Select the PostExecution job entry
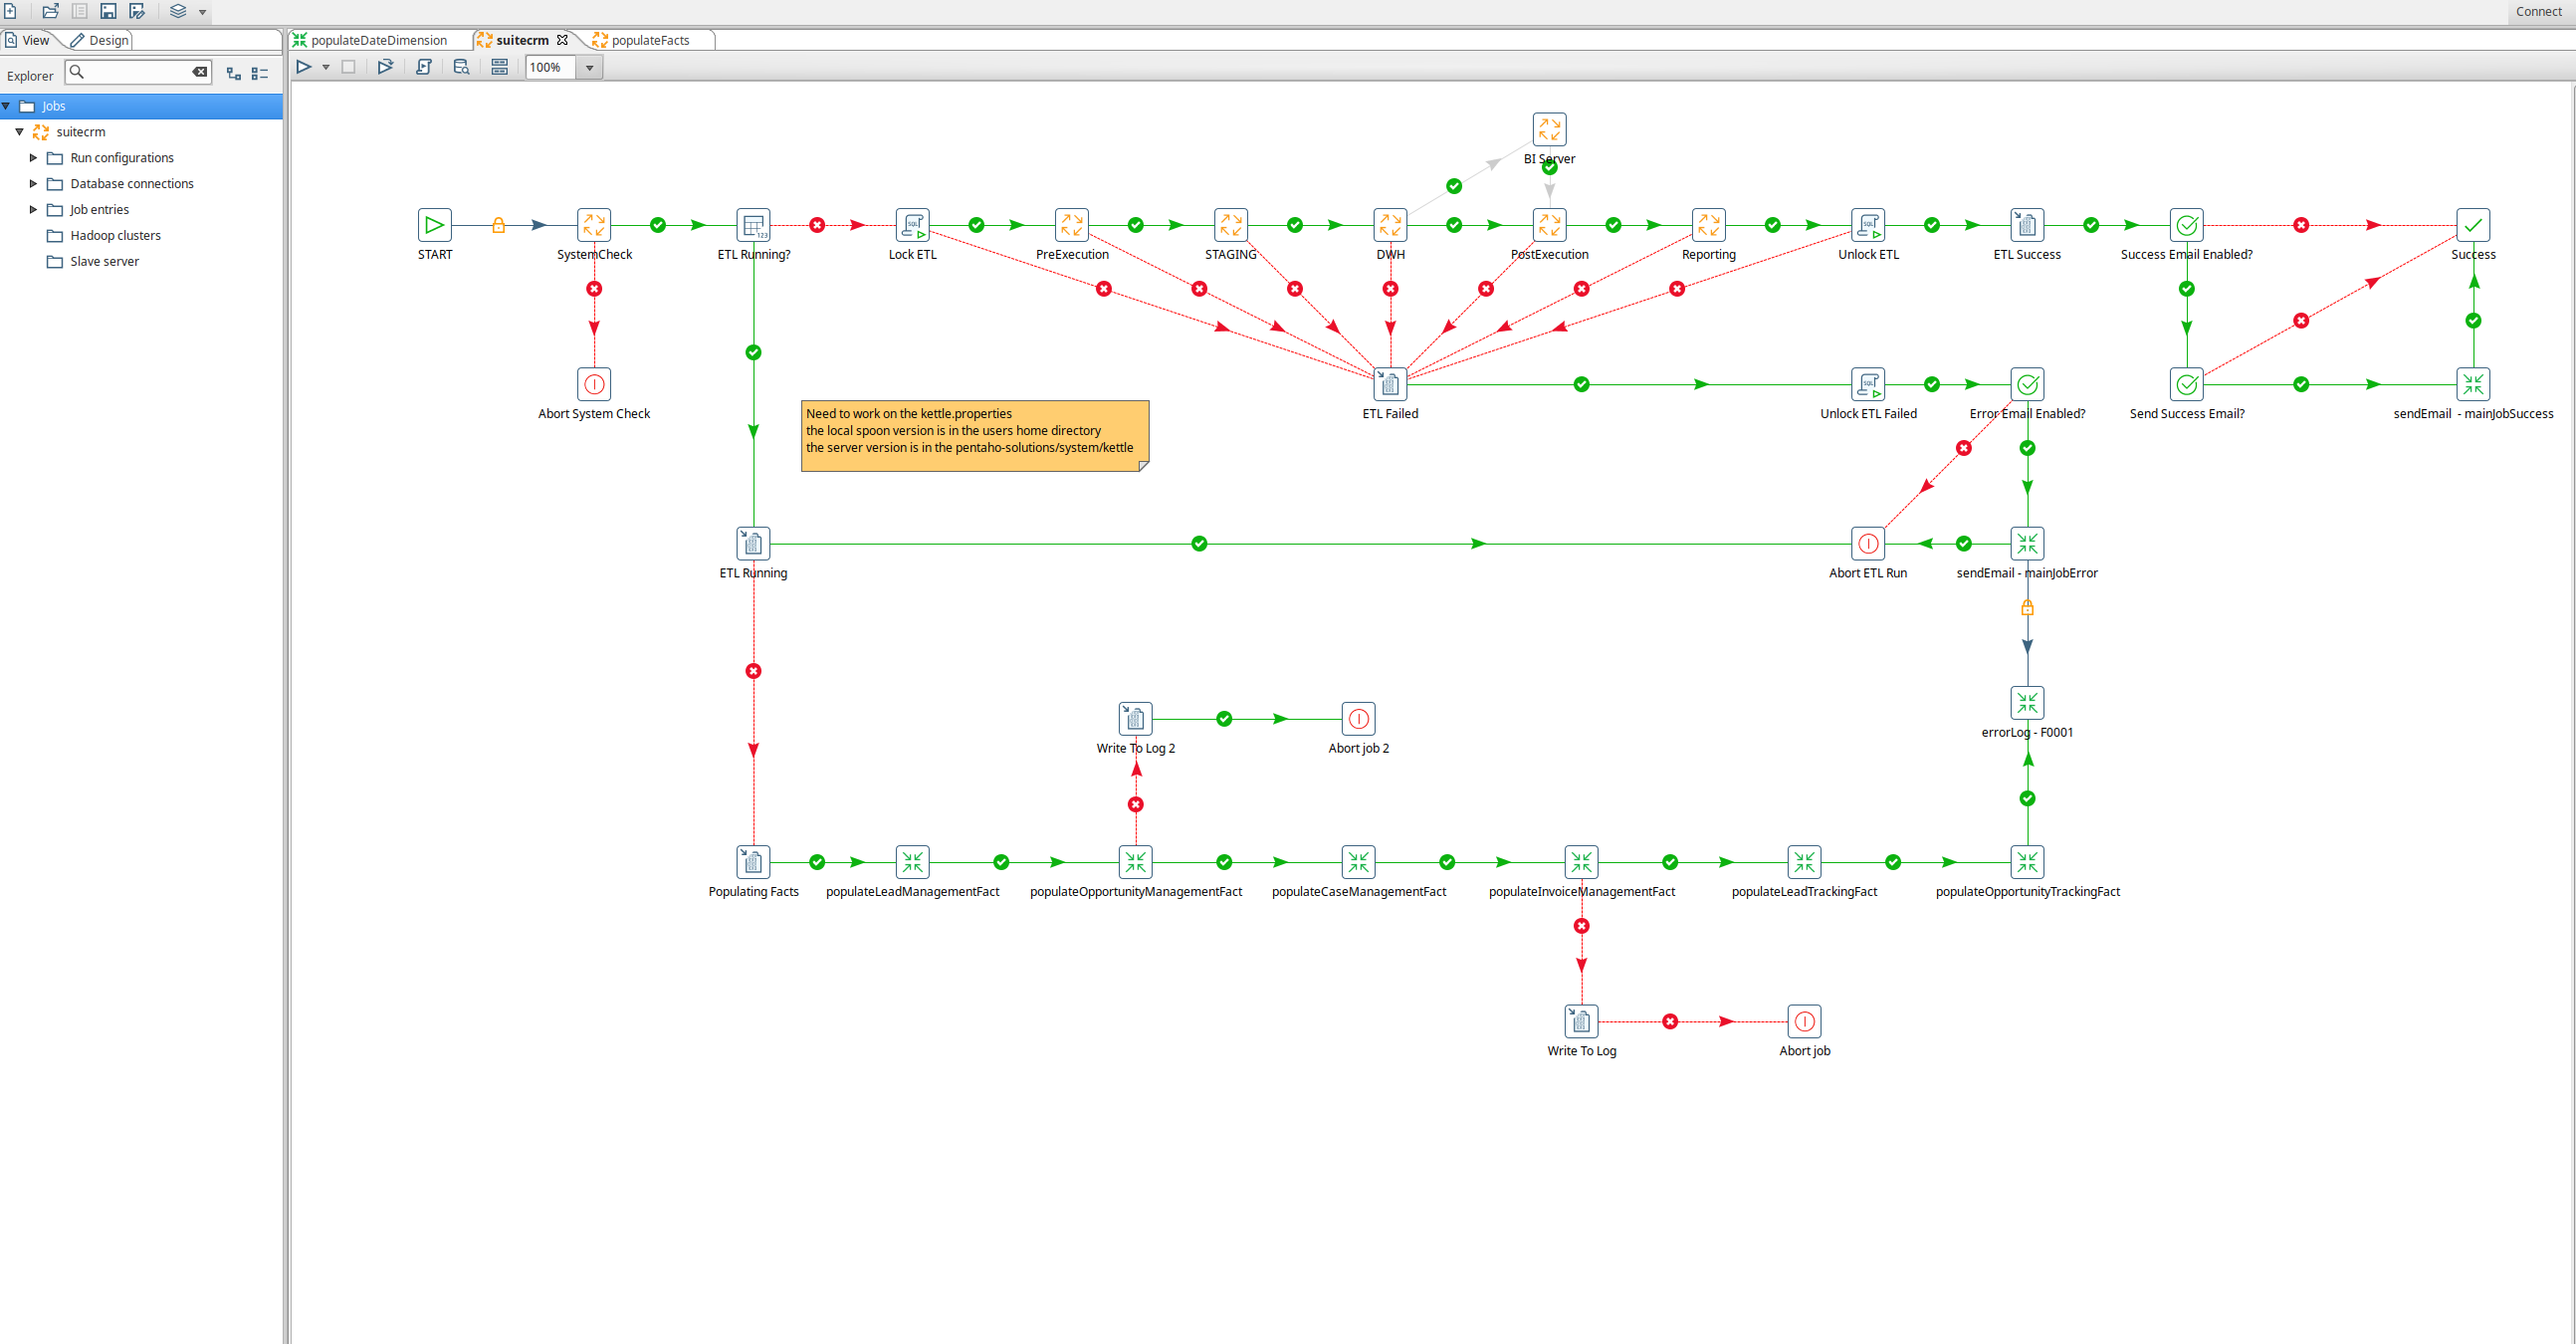2576x1344 pixels. point(1549,225)
